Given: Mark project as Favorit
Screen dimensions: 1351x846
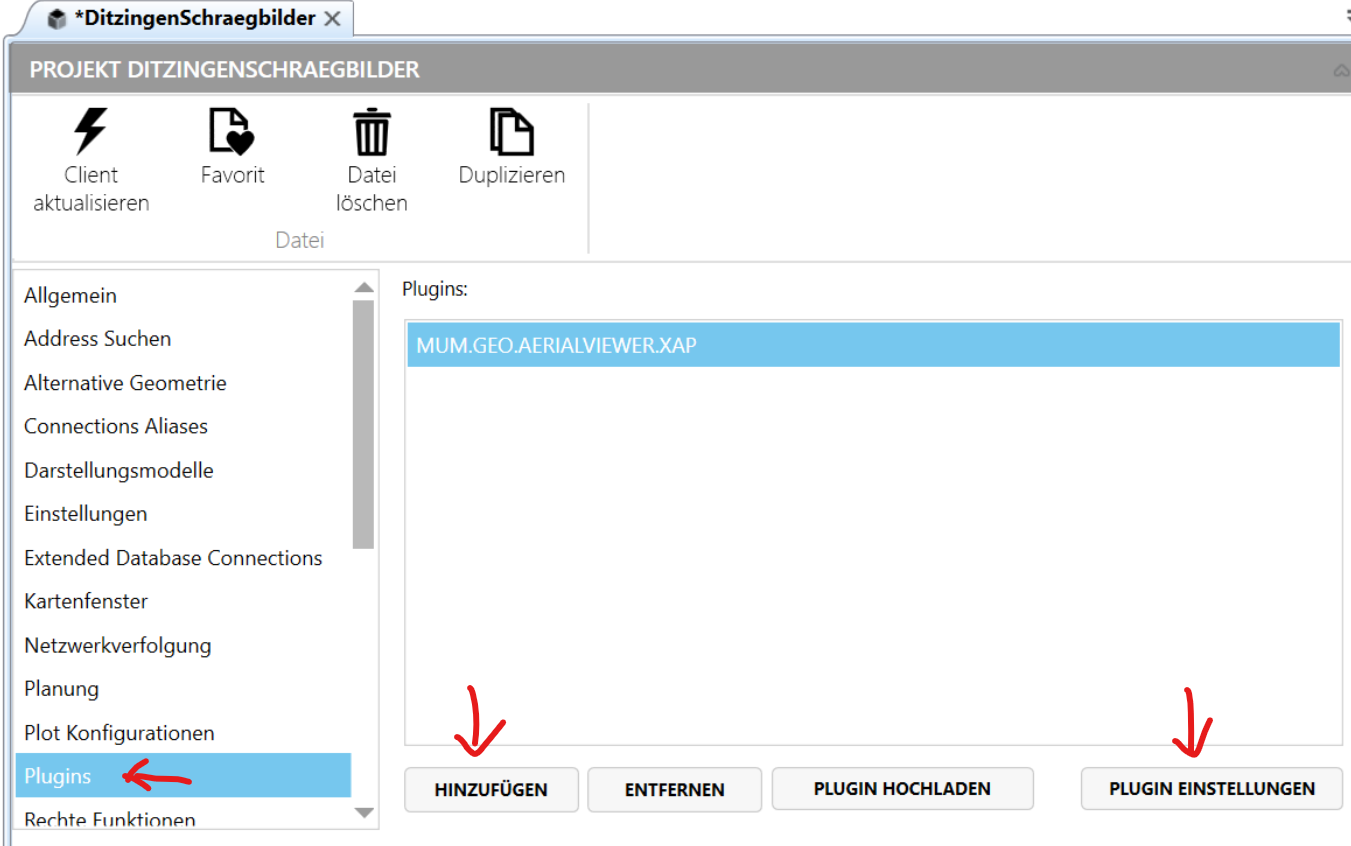Looking at the screenshot, I should (232, 133).
